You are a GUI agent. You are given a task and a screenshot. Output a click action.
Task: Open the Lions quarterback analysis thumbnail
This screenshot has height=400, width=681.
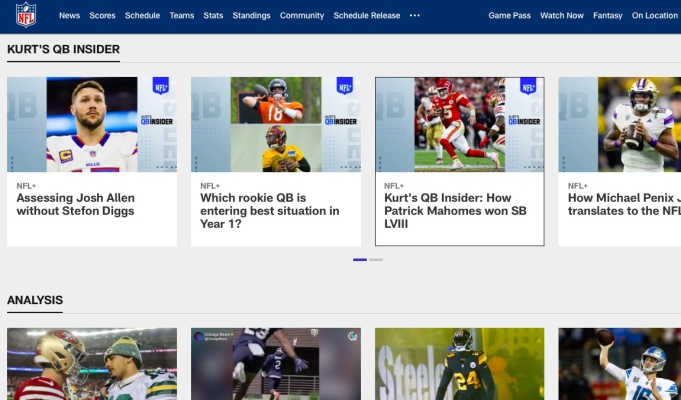(620, 364)
